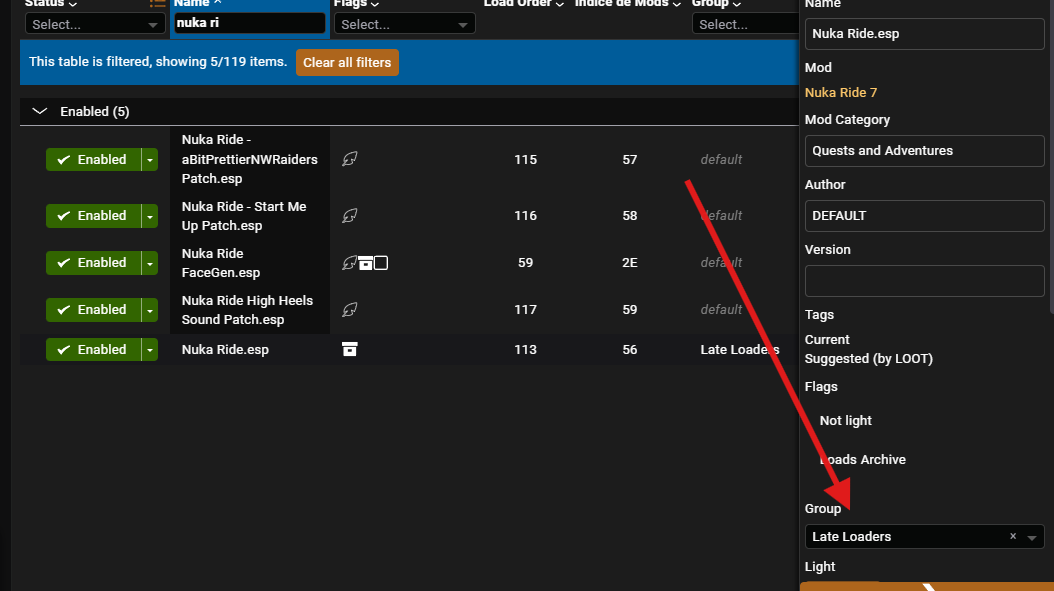Clear the Late Loaders group selection
Viewport: 1054px width, 591px height.
click(1013, 537)
